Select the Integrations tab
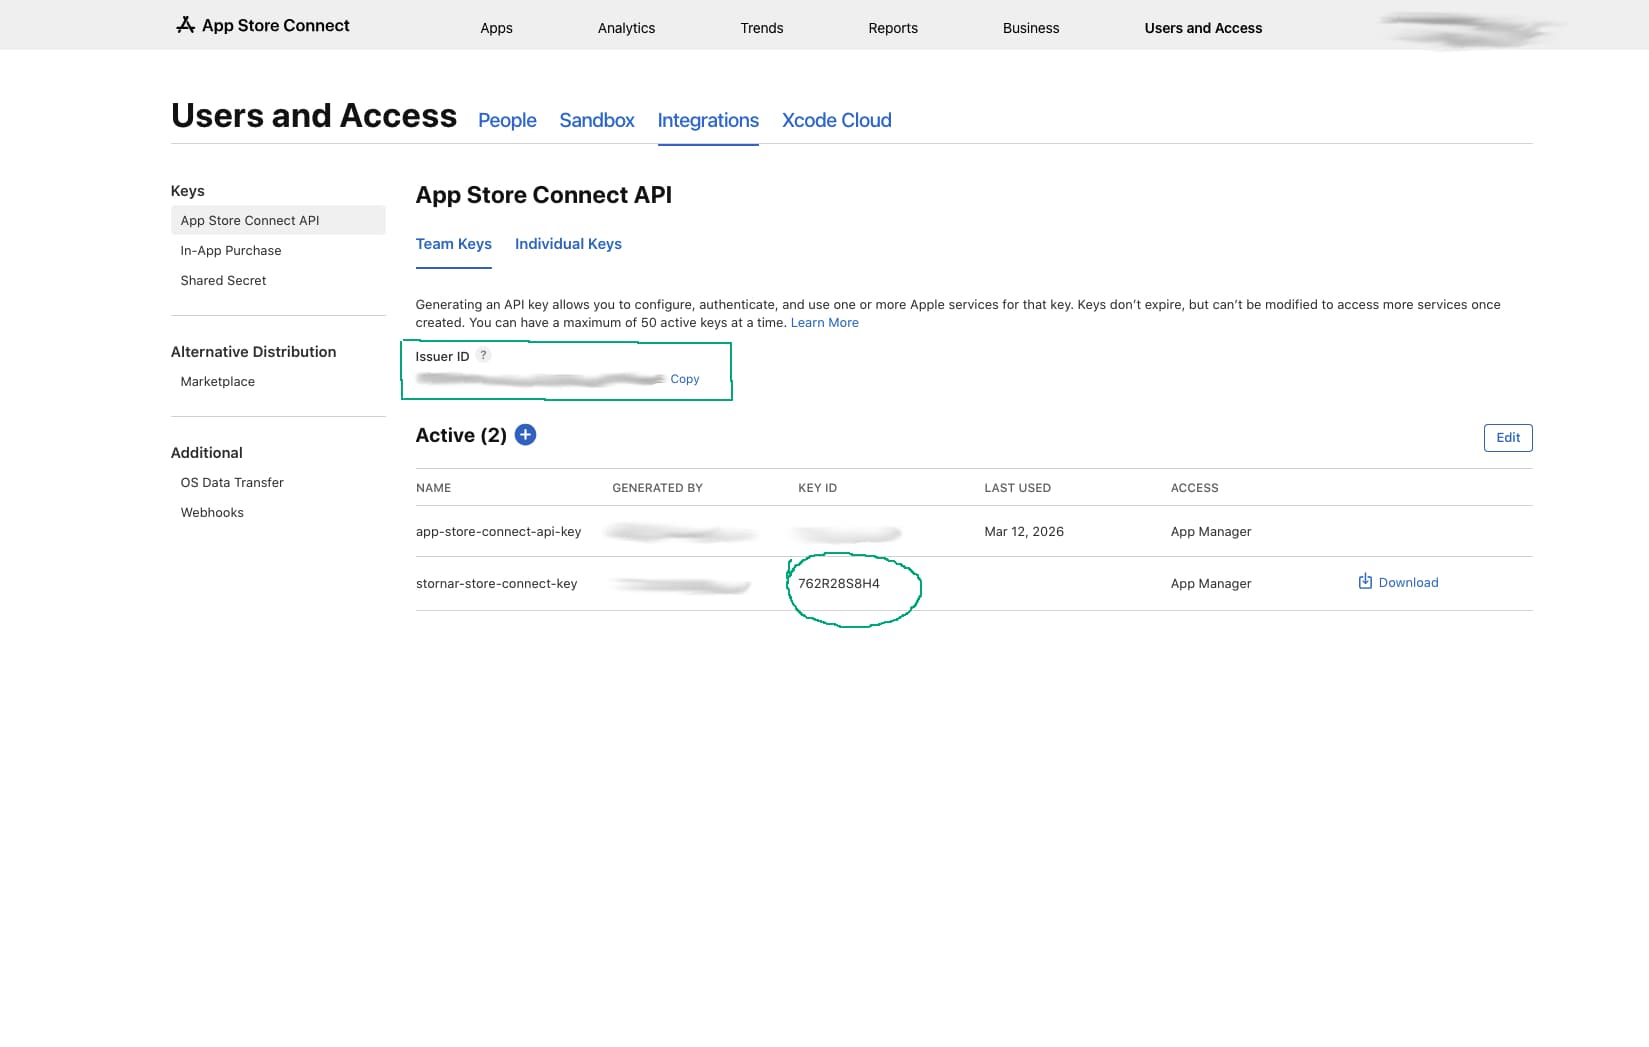The image size is (1649, 1047). tap(708, 120)
